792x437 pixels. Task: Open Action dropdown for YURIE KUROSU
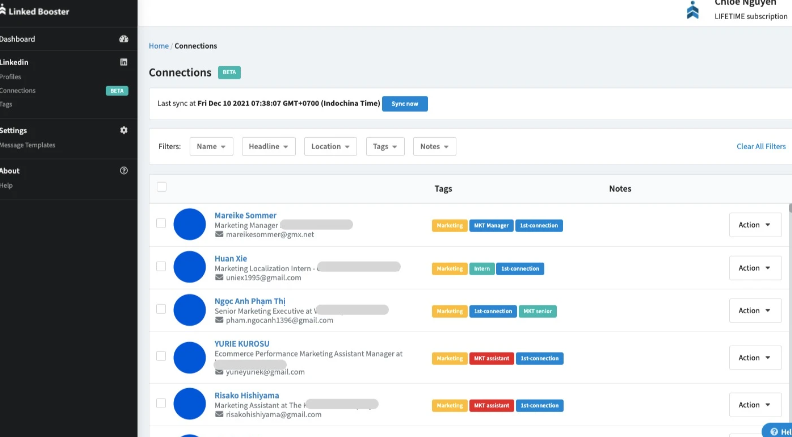pyautogui.click(x=755, y=358)
